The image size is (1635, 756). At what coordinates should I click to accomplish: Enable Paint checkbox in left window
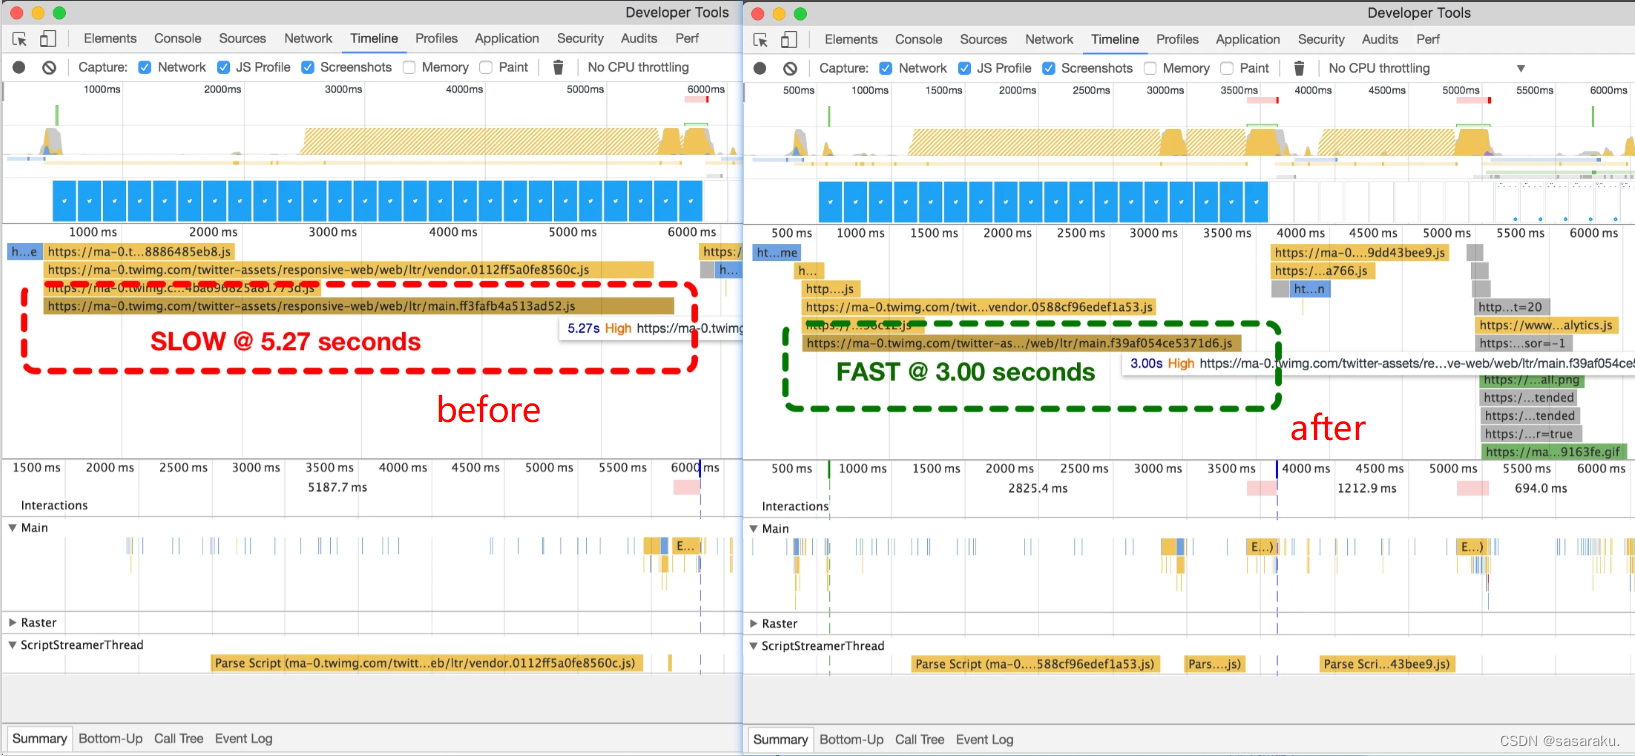click(486, 67)
